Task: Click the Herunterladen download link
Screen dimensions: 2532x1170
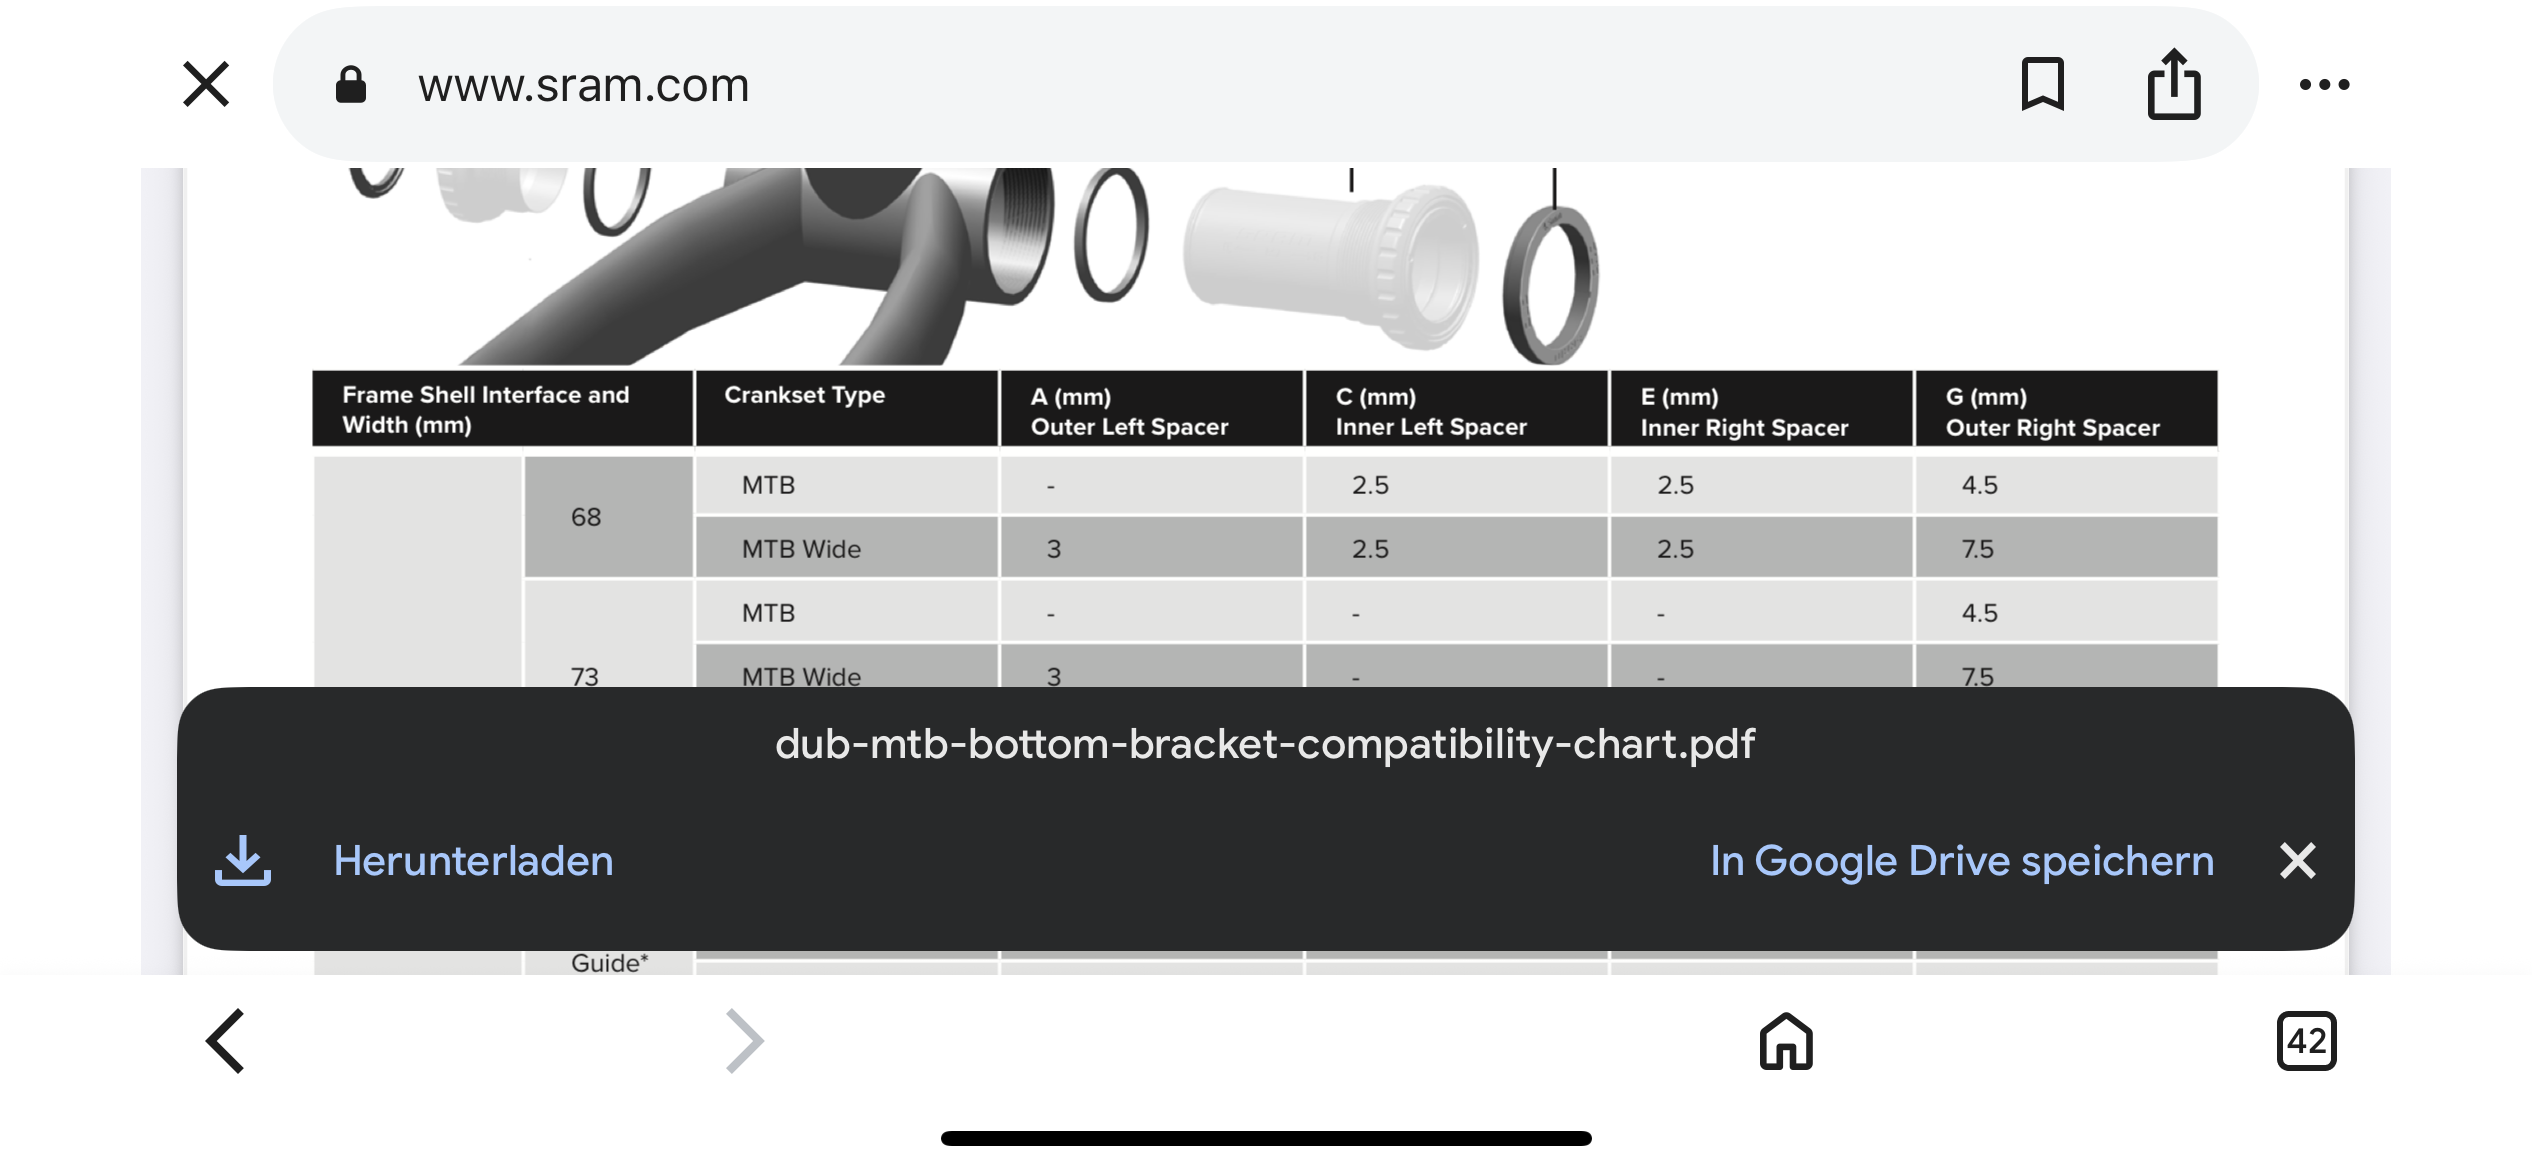Action: point(473,861)
